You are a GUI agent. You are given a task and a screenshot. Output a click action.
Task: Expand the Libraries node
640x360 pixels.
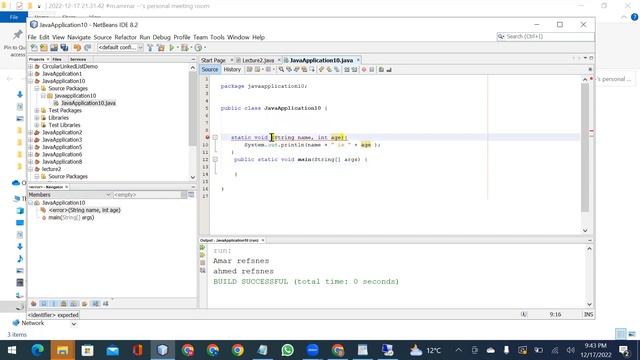pyautogui.click(x=37, y=118)
